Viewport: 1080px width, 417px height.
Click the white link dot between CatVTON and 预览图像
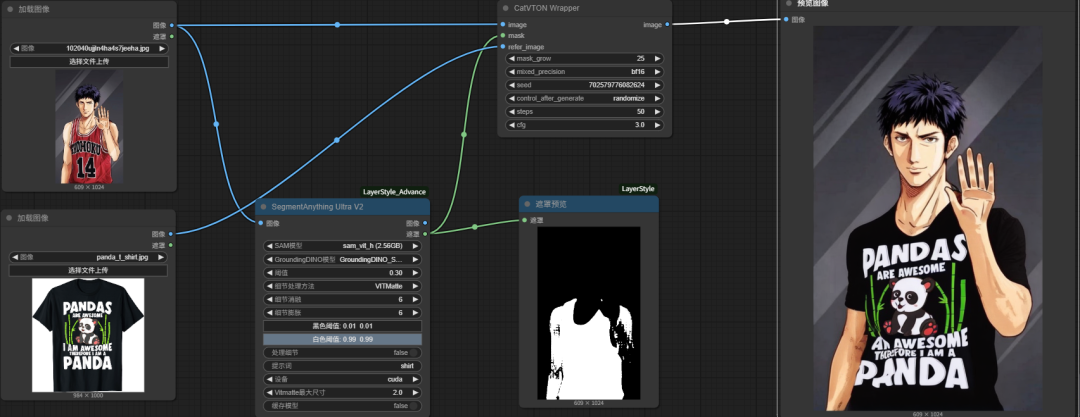click(x=727, y=21)
